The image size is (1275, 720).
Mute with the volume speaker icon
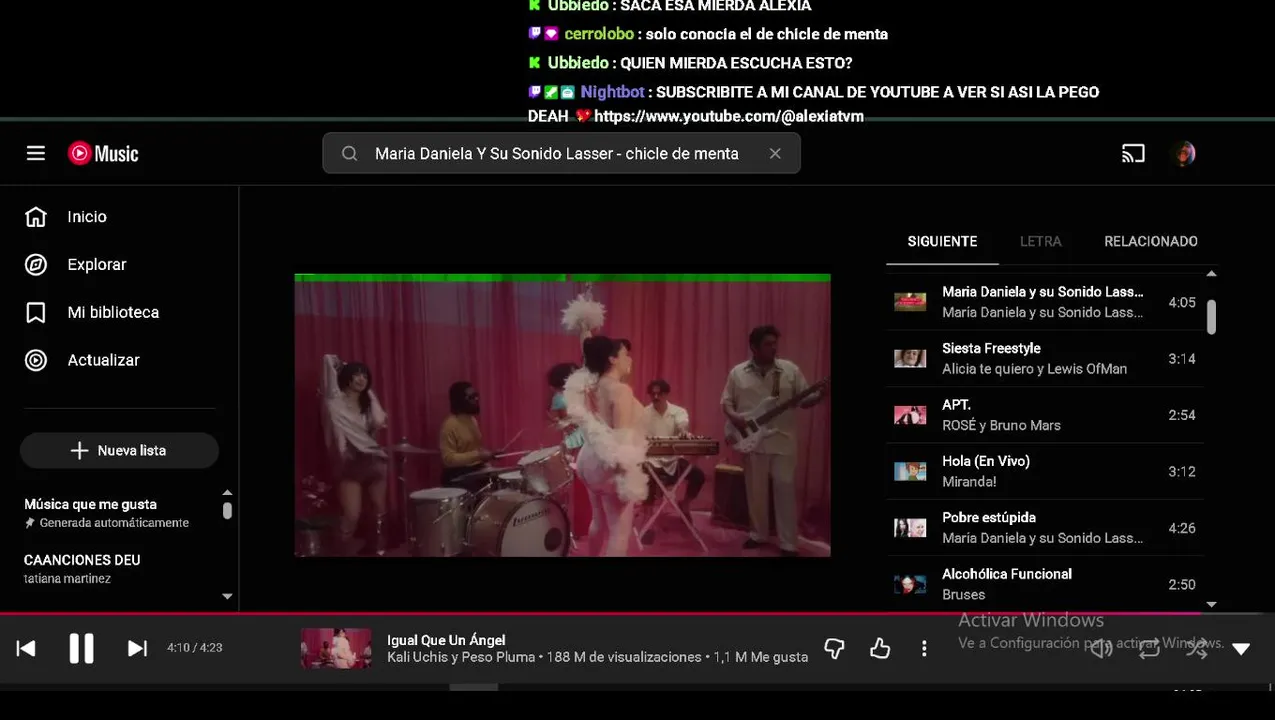1101,649
